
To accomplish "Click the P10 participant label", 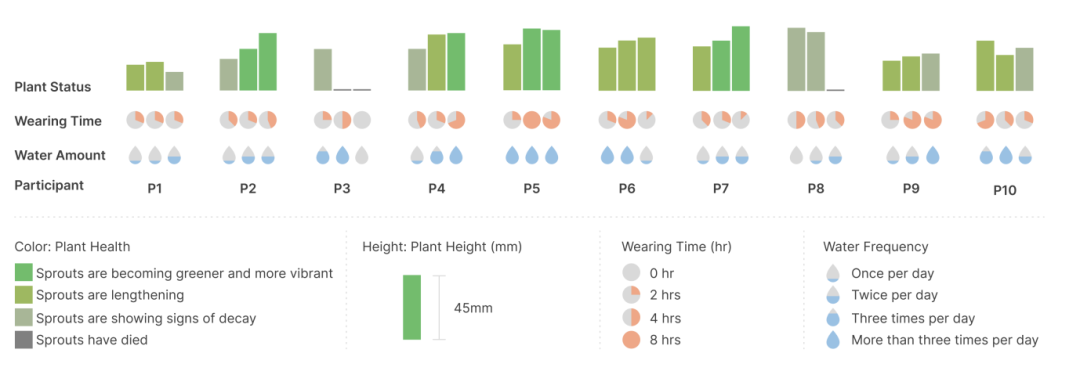I will click(x=1005, y=190).
